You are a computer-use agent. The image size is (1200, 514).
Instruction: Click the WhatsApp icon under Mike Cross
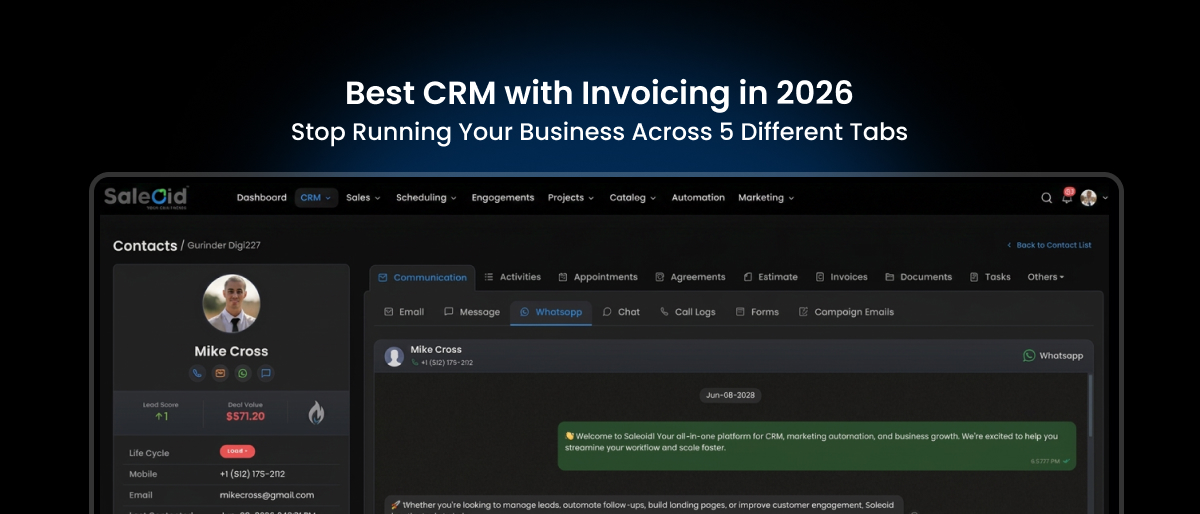pyautogui.click(x=243, y=373)
